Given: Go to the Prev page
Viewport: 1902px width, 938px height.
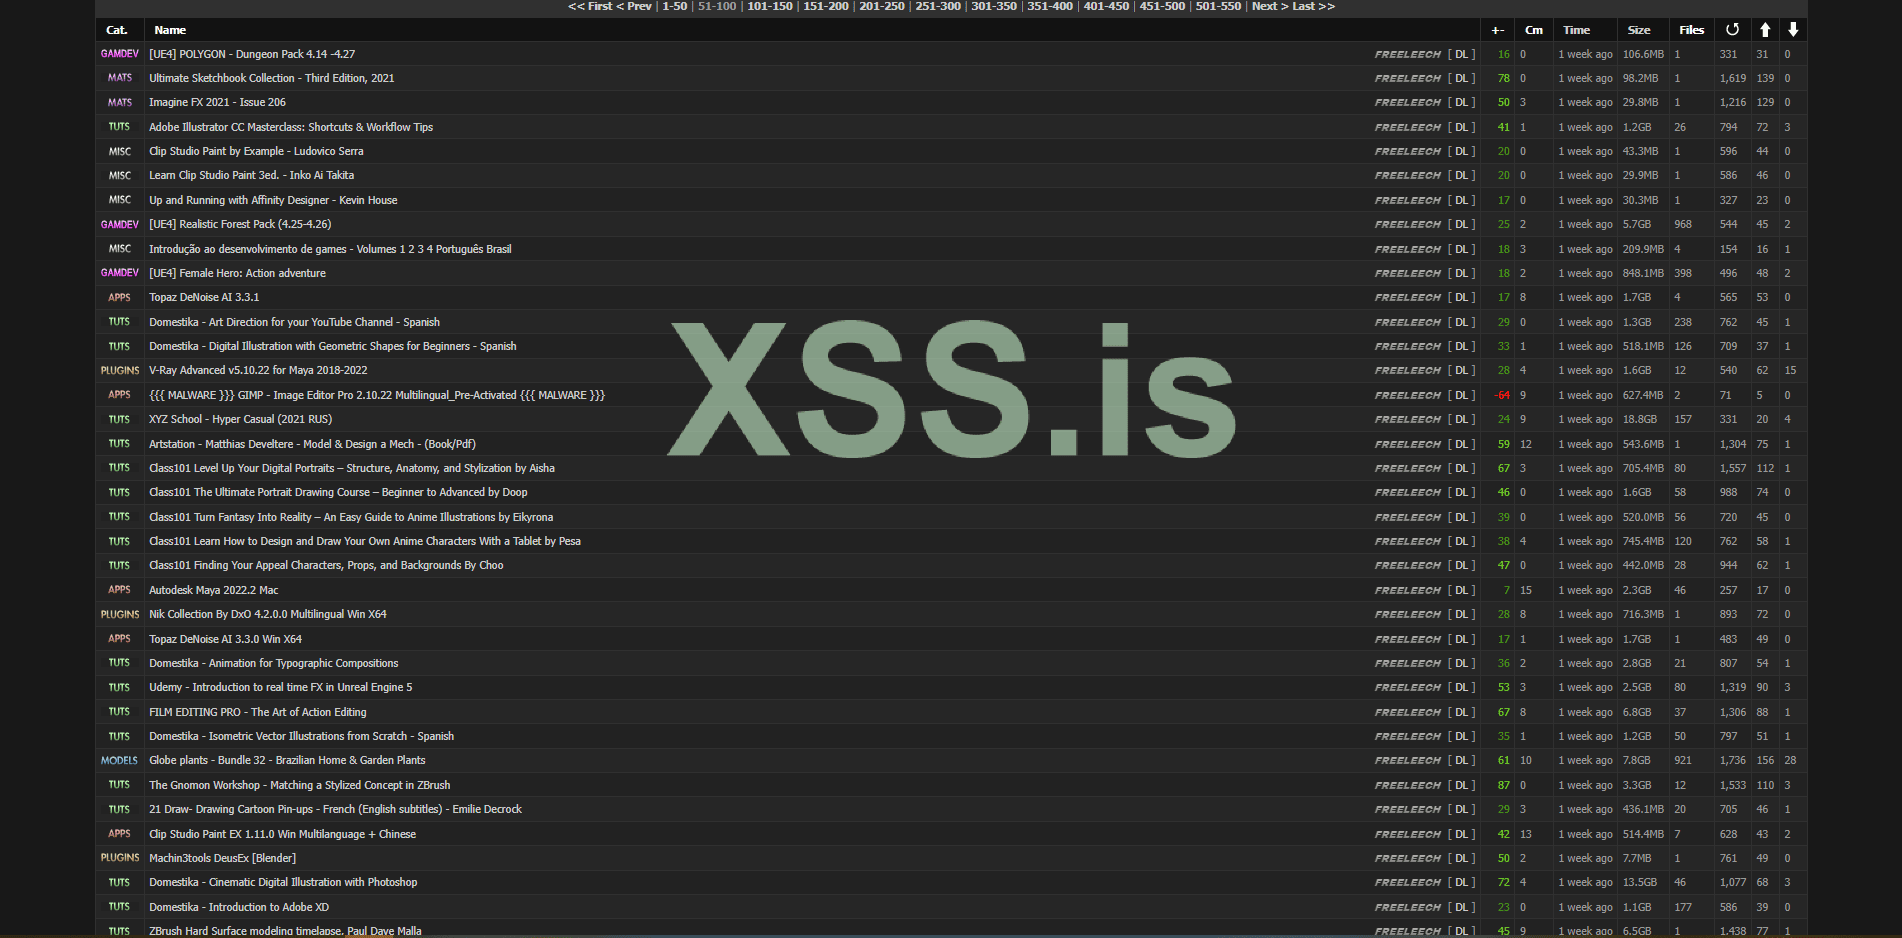Looking at the screenshot, I should point(634,6).
